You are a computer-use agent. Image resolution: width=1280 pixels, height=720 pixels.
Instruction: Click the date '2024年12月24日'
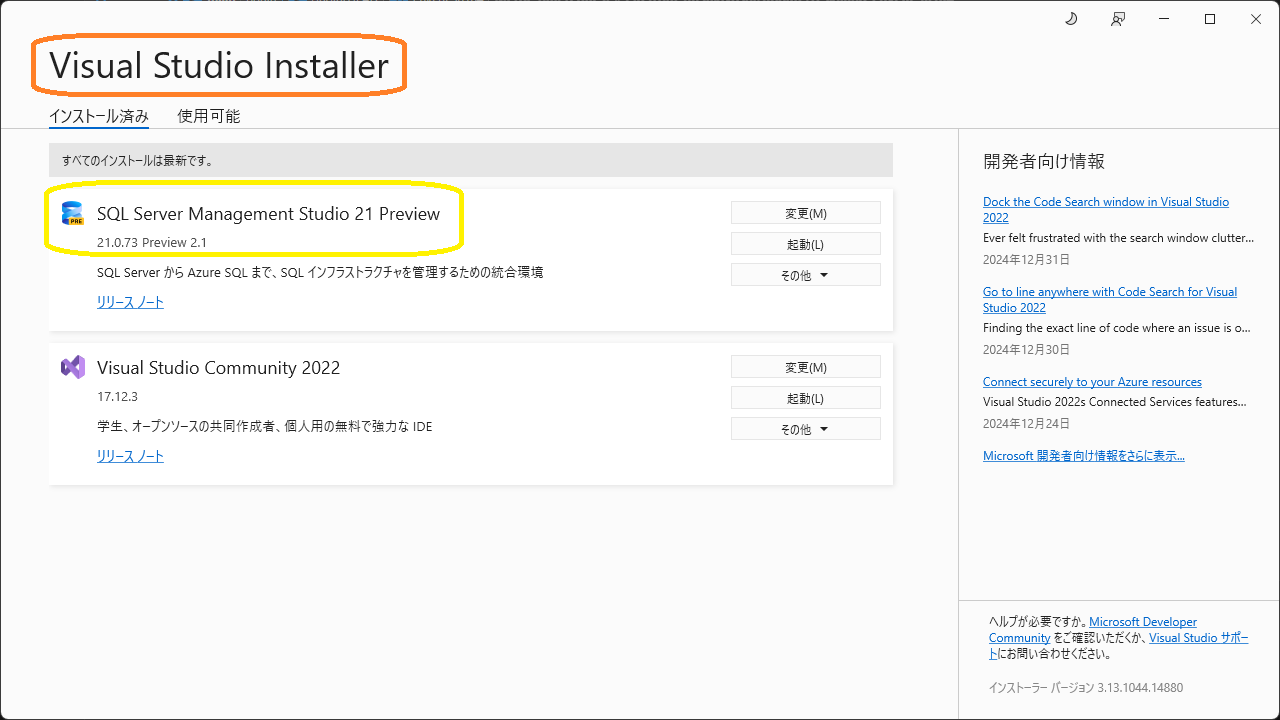coord(1026,424)
